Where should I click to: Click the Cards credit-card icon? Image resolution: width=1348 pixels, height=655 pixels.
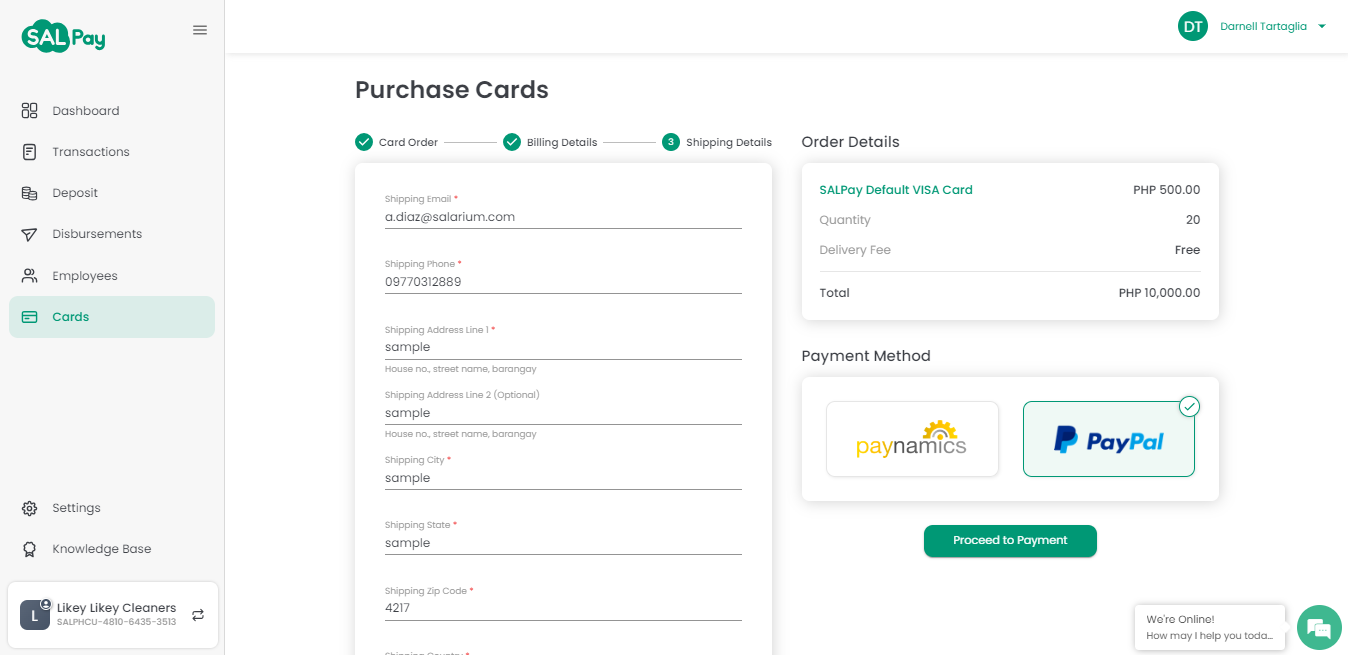pos(30,317)
